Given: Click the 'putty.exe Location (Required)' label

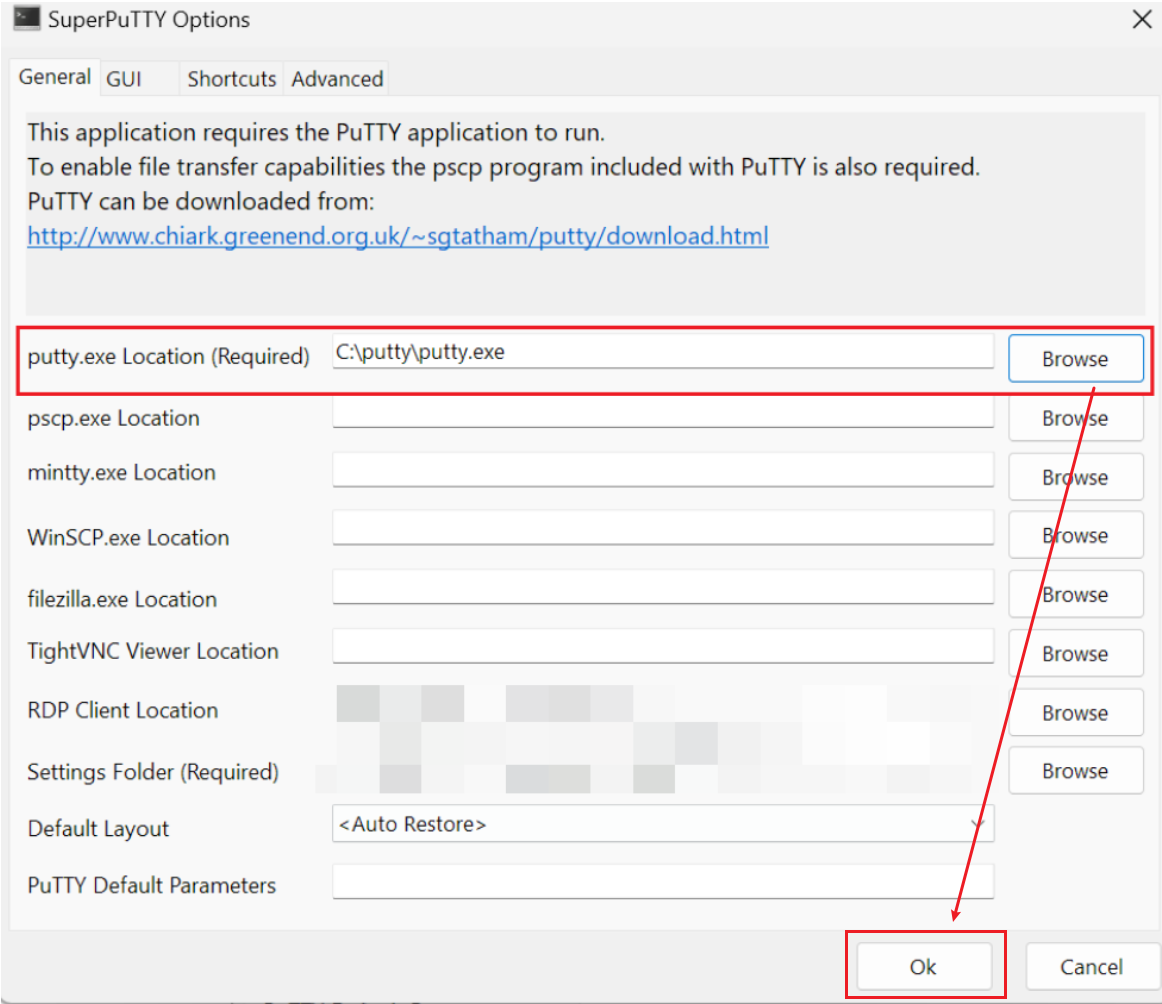Looking at the screenshot, I should (x=168, y=356).
